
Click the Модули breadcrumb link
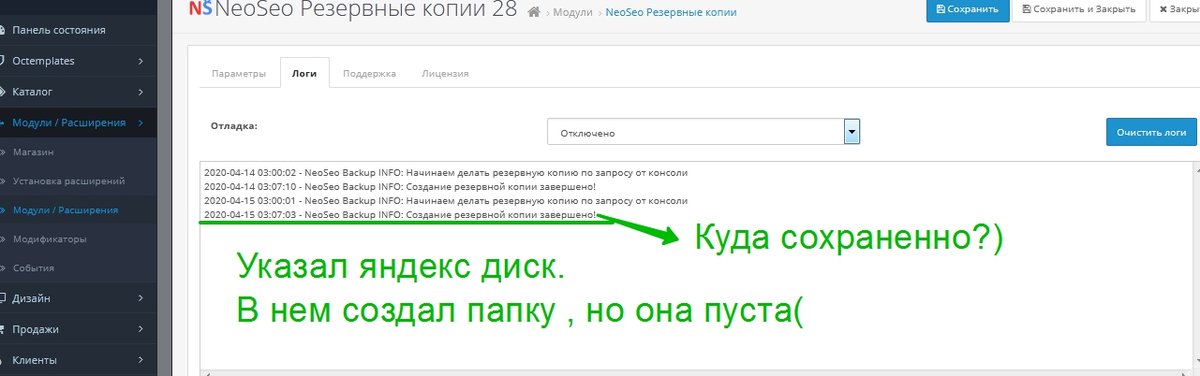574,12
